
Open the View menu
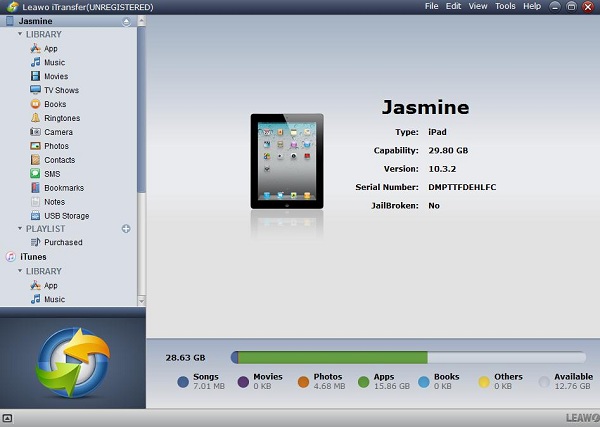click(x=478, y=7)
